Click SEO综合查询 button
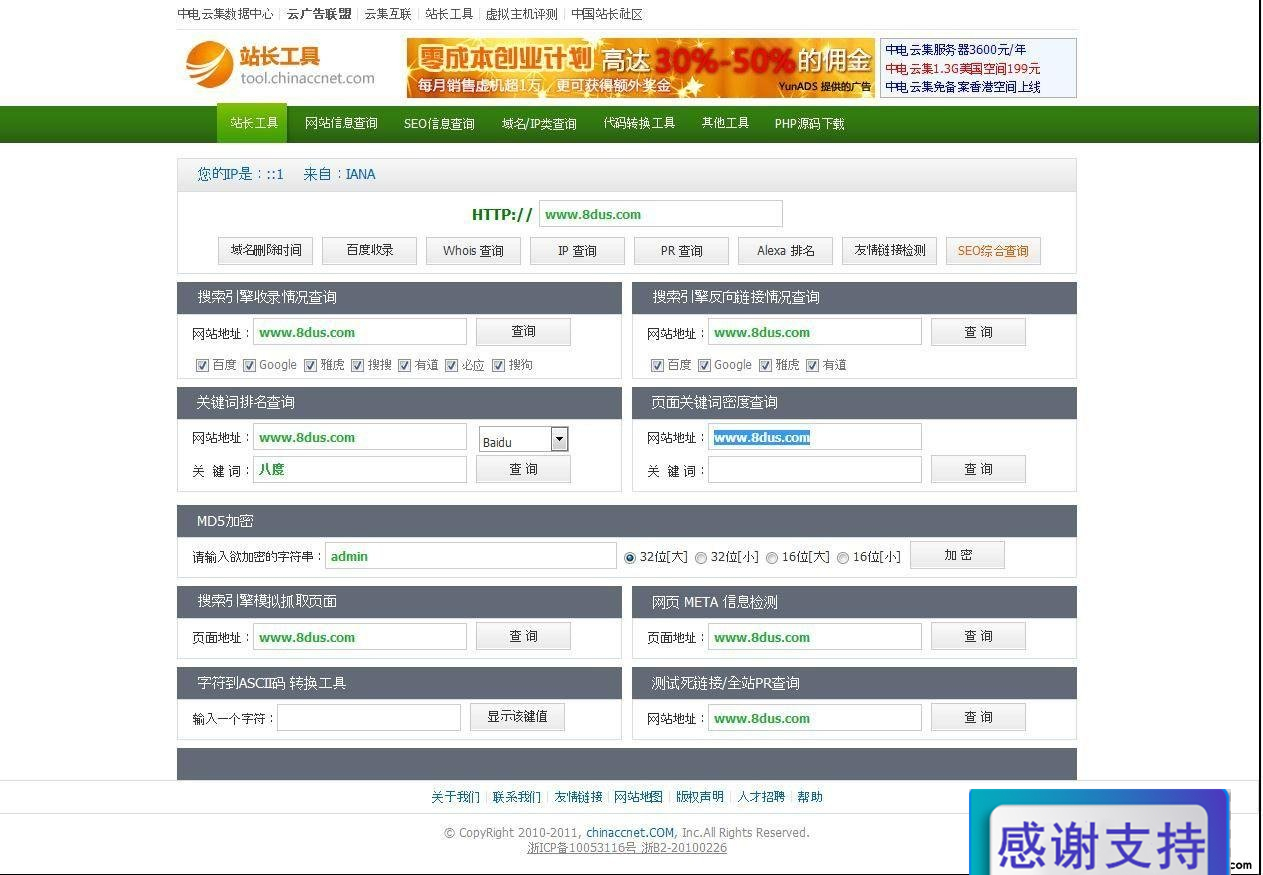Viewport: 1263px width, 875px height. (993, 251)
